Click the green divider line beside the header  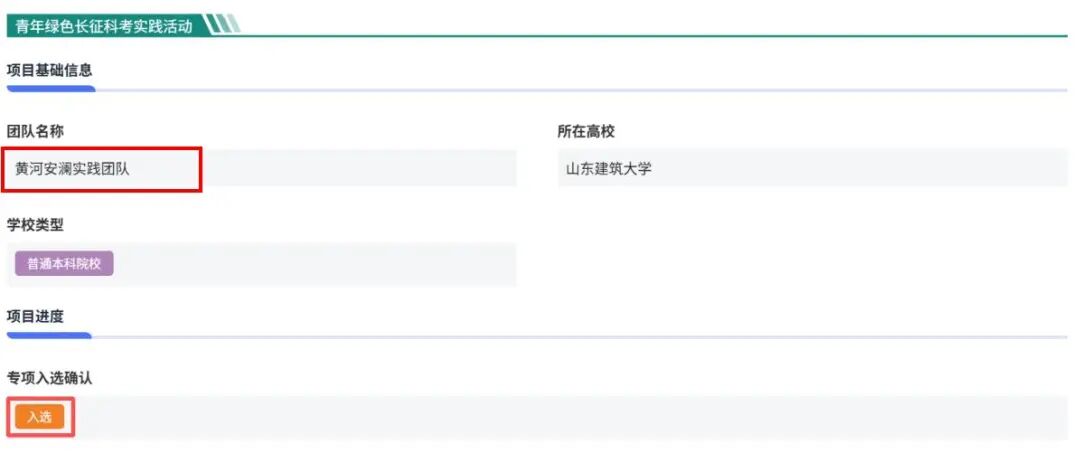[x=654, y=36]
